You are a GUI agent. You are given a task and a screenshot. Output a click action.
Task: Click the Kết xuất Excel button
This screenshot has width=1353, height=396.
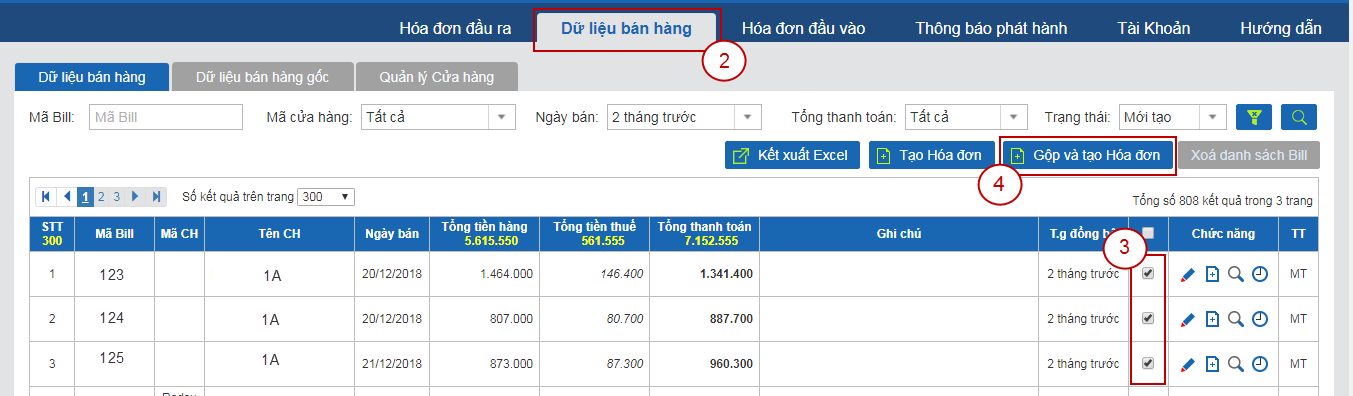(792, 155)
